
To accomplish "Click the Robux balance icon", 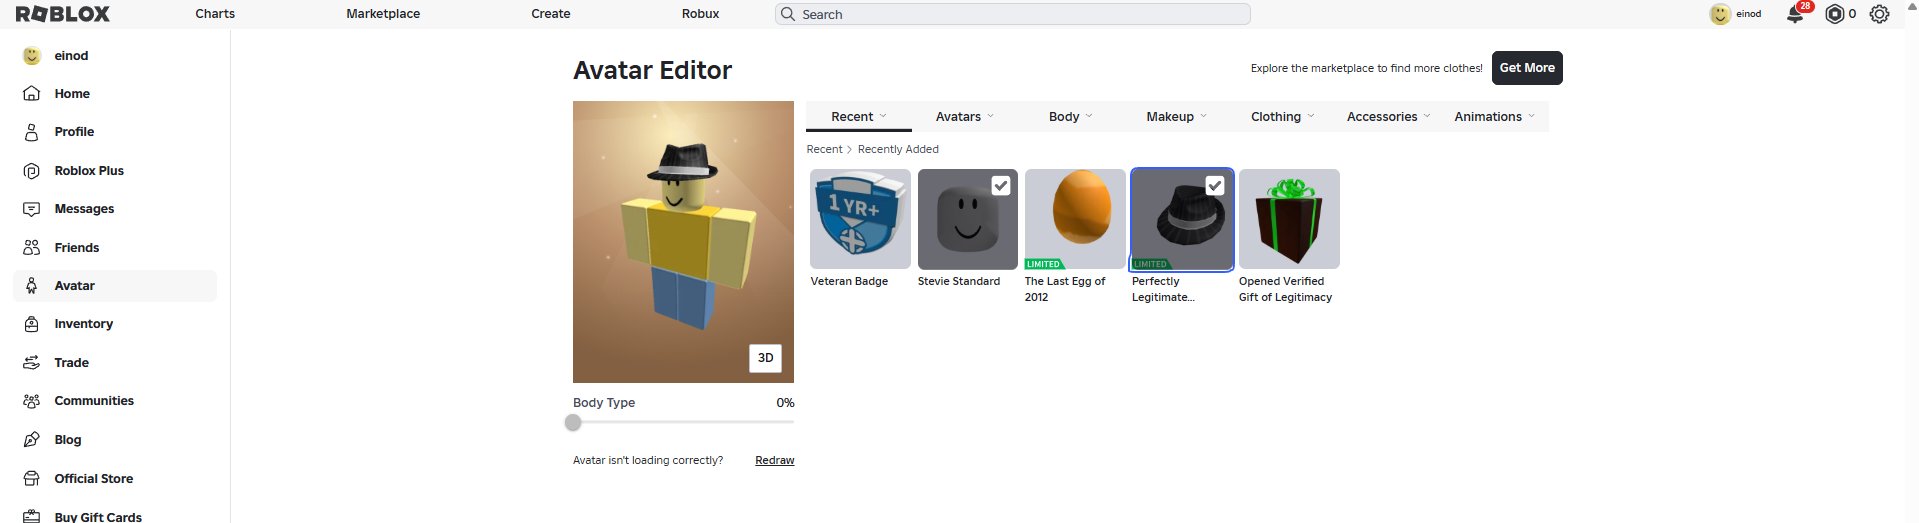I will 1834,14.
